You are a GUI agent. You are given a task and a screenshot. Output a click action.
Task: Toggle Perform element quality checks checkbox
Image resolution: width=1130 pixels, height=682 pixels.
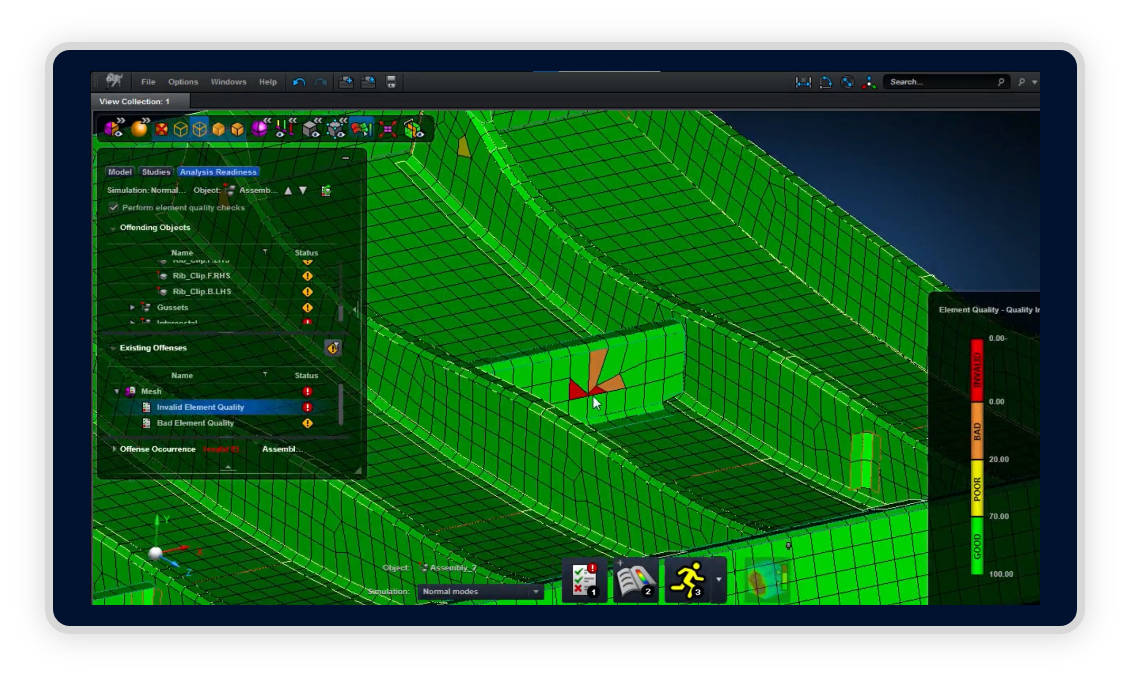[x=114, y=208]
